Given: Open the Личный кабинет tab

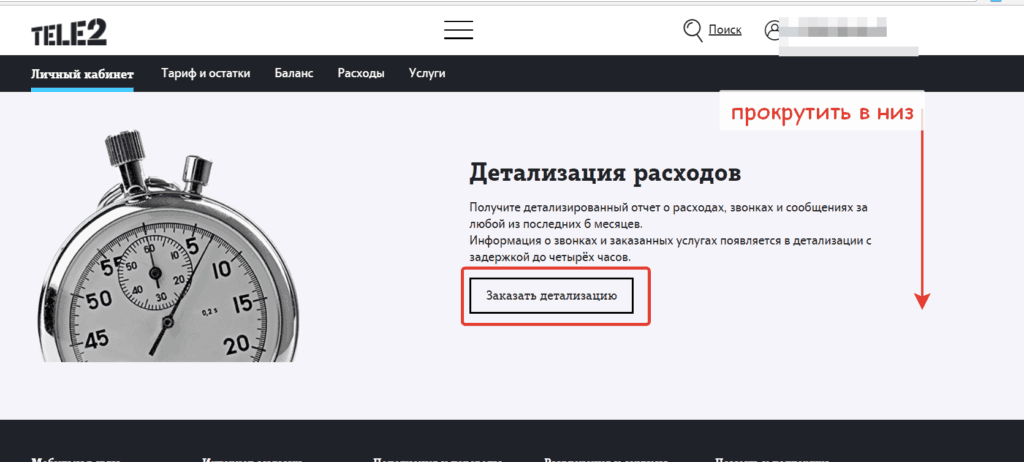Looking at the screenshot, I should 82,73.
